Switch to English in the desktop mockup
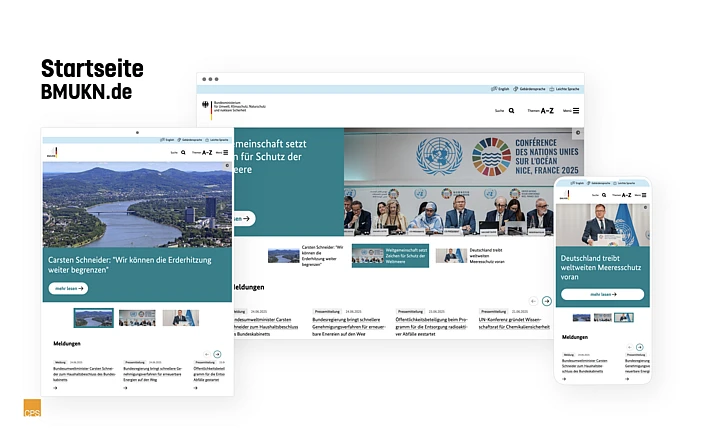 tap(500, 89)
